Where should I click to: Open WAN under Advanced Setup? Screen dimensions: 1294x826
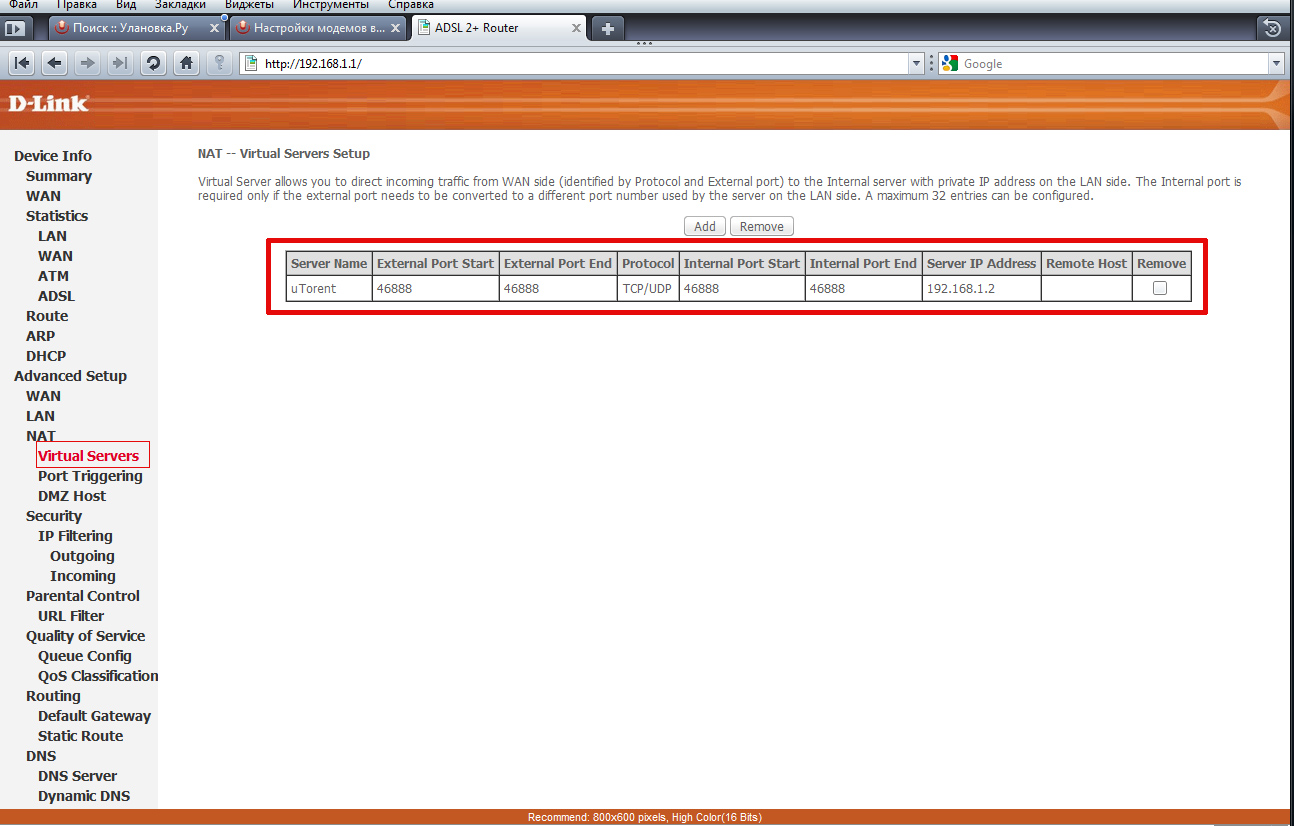(x=43, y=396)
